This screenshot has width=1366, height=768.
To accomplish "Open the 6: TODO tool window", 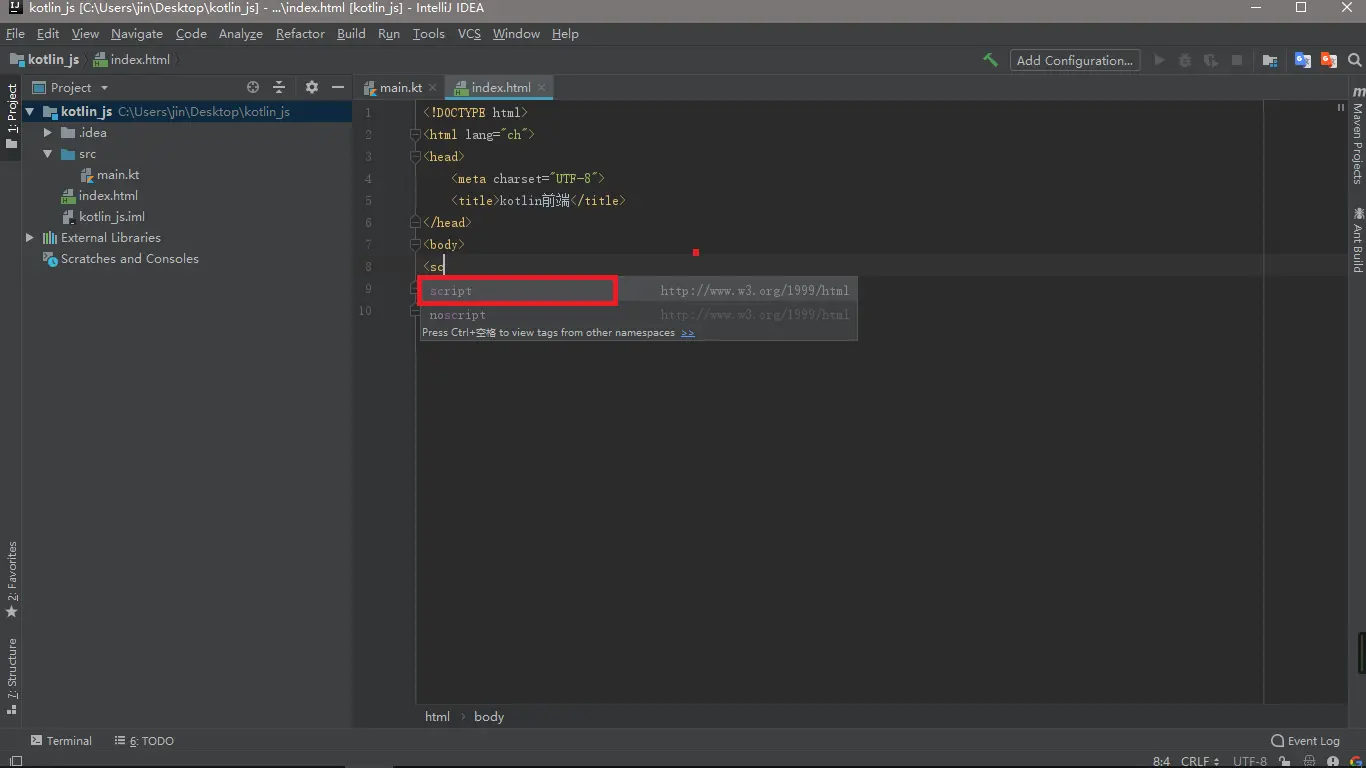I will pyautogui.click(x=144, y=741).
